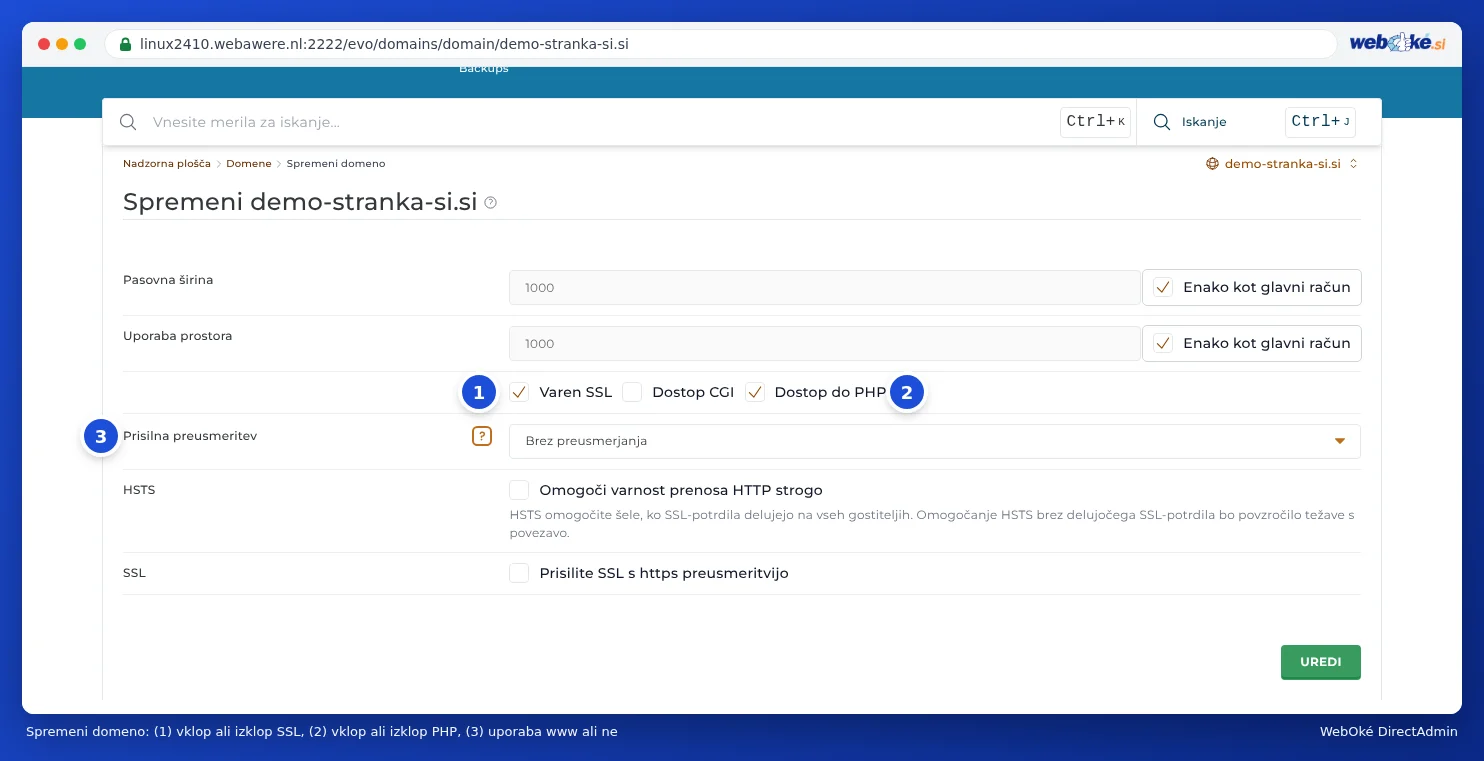Click the Prisilna preusmeritev label
1484x761 pixels.
pyautogui.click(x=190, y=436)
